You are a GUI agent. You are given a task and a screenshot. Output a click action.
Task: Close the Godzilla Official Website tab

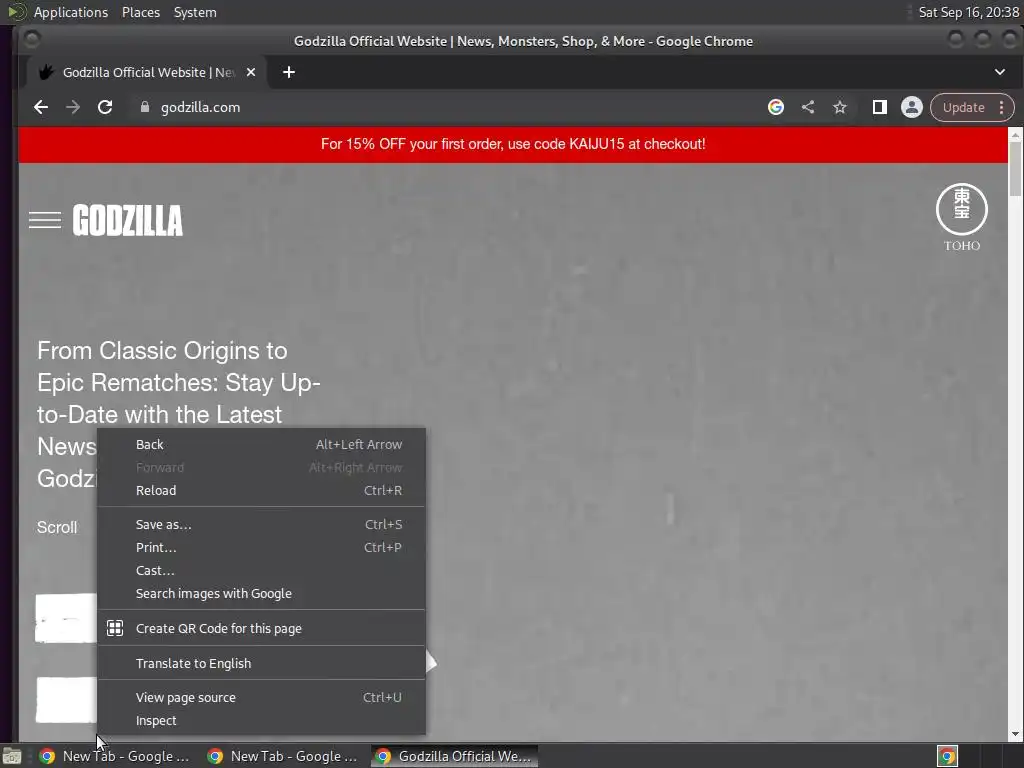pyautogui.click(x=251, y=72)
